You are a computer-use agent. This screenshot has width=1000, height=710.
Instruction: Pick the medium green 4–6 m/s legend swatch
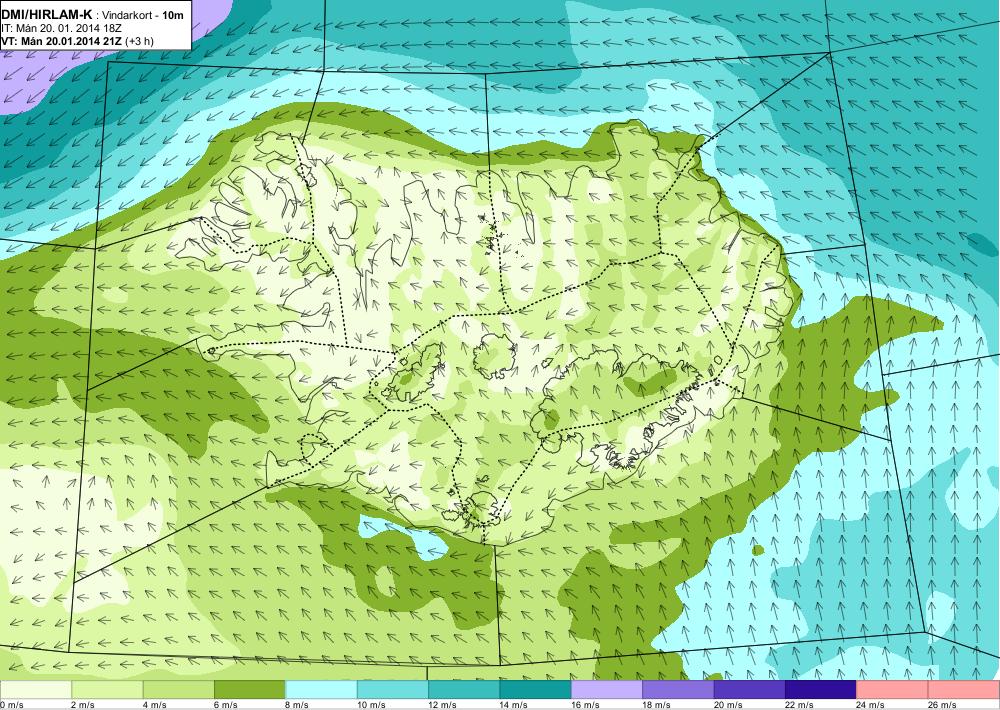[179, 690]
